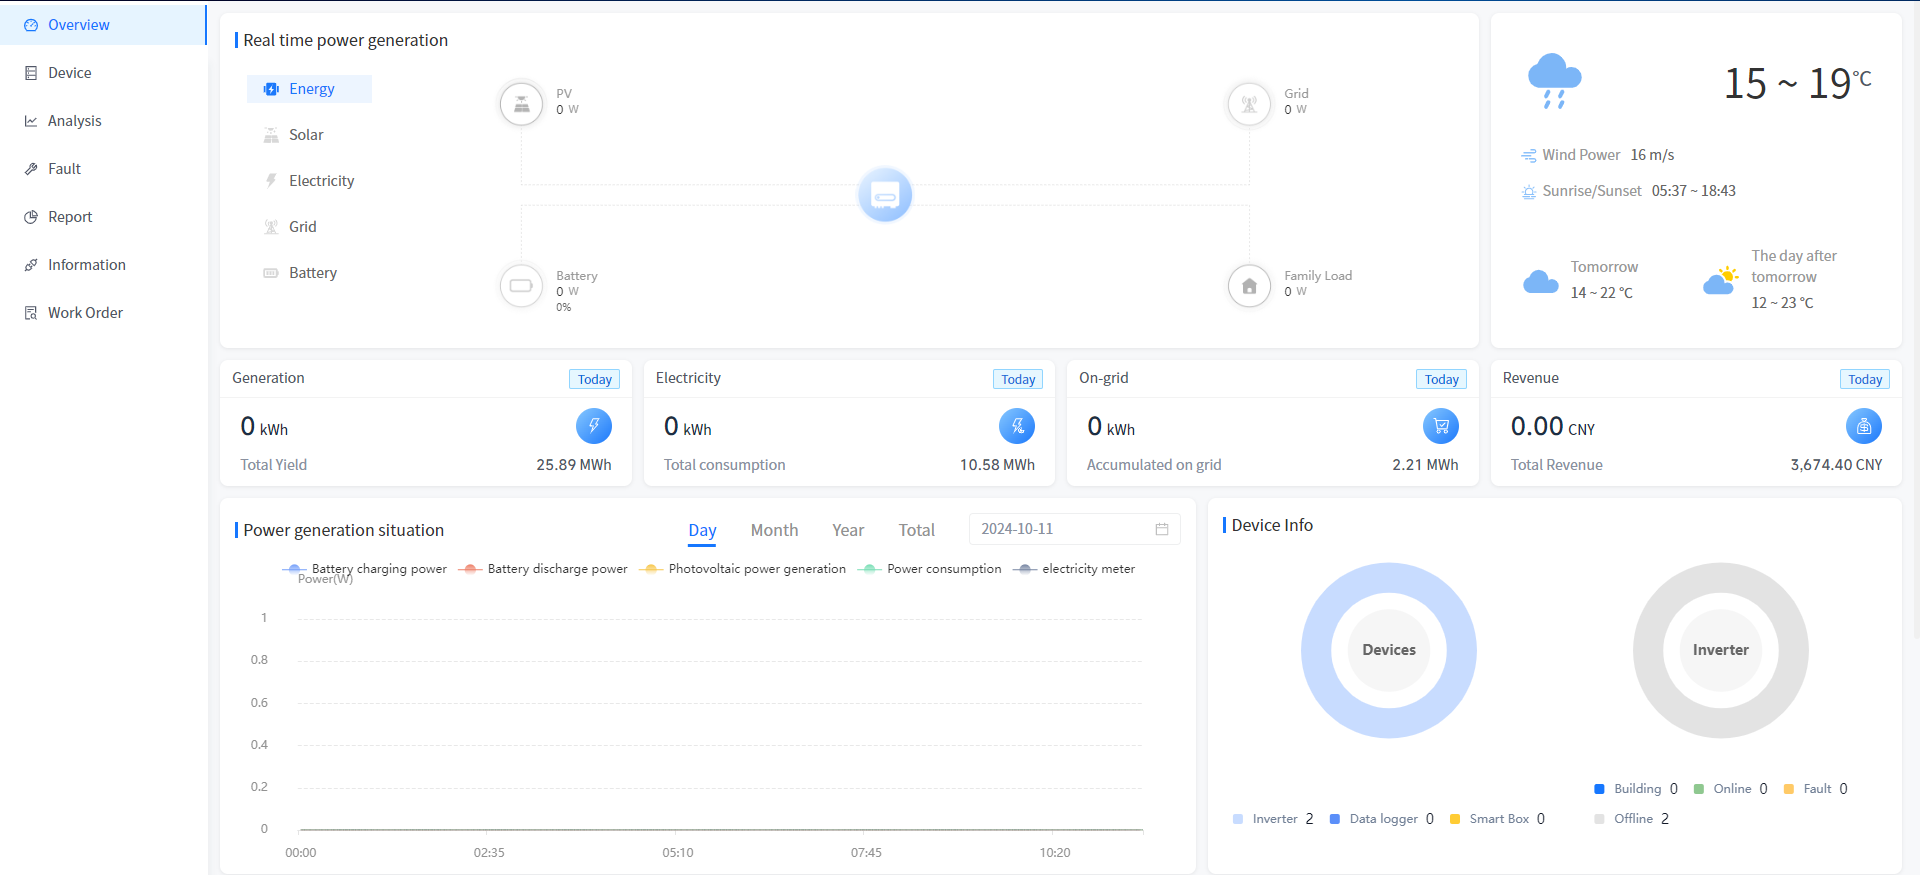
Task: Switch to the Month tab
Action: (x=774, y=530)
